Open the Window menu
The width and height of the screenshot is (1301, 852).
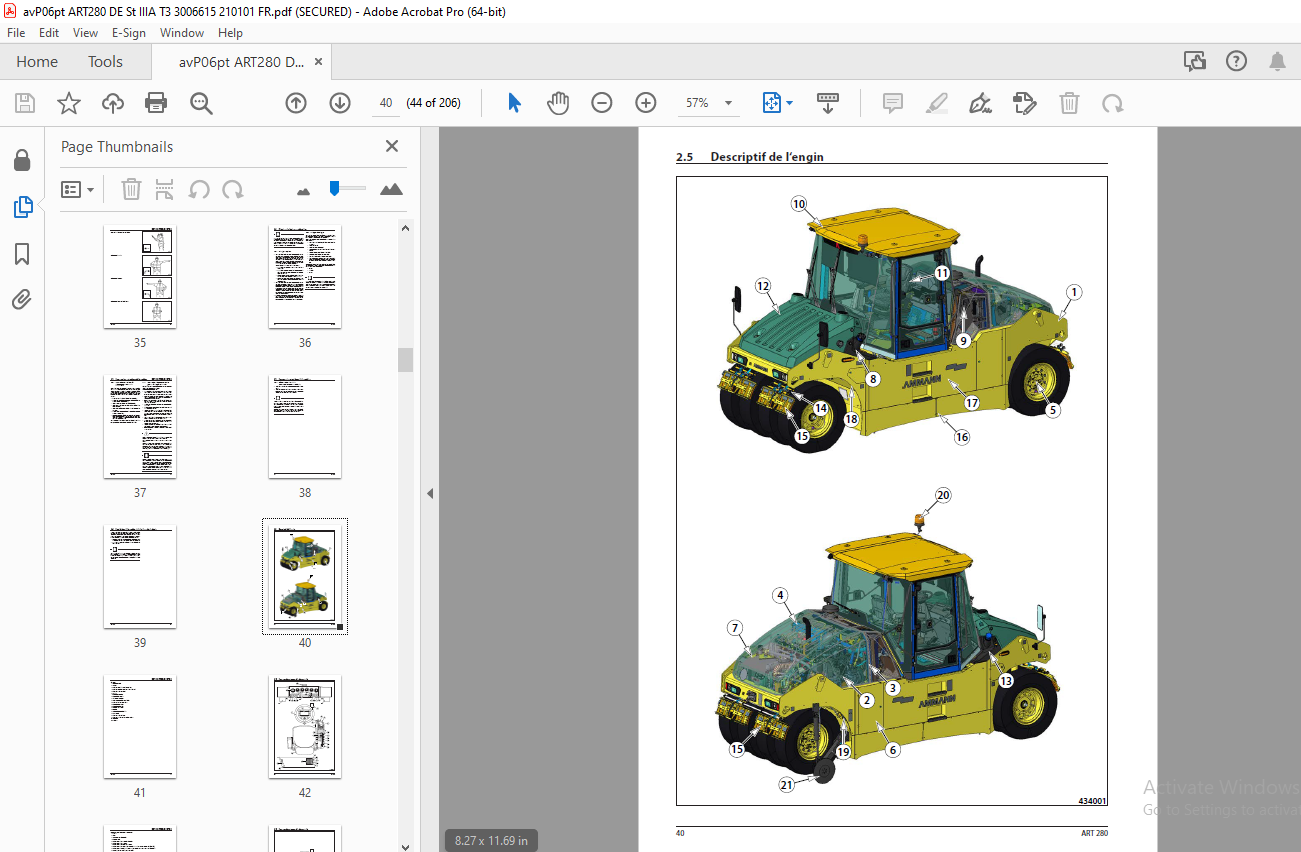pyautogui.click(x=182, y=33)
